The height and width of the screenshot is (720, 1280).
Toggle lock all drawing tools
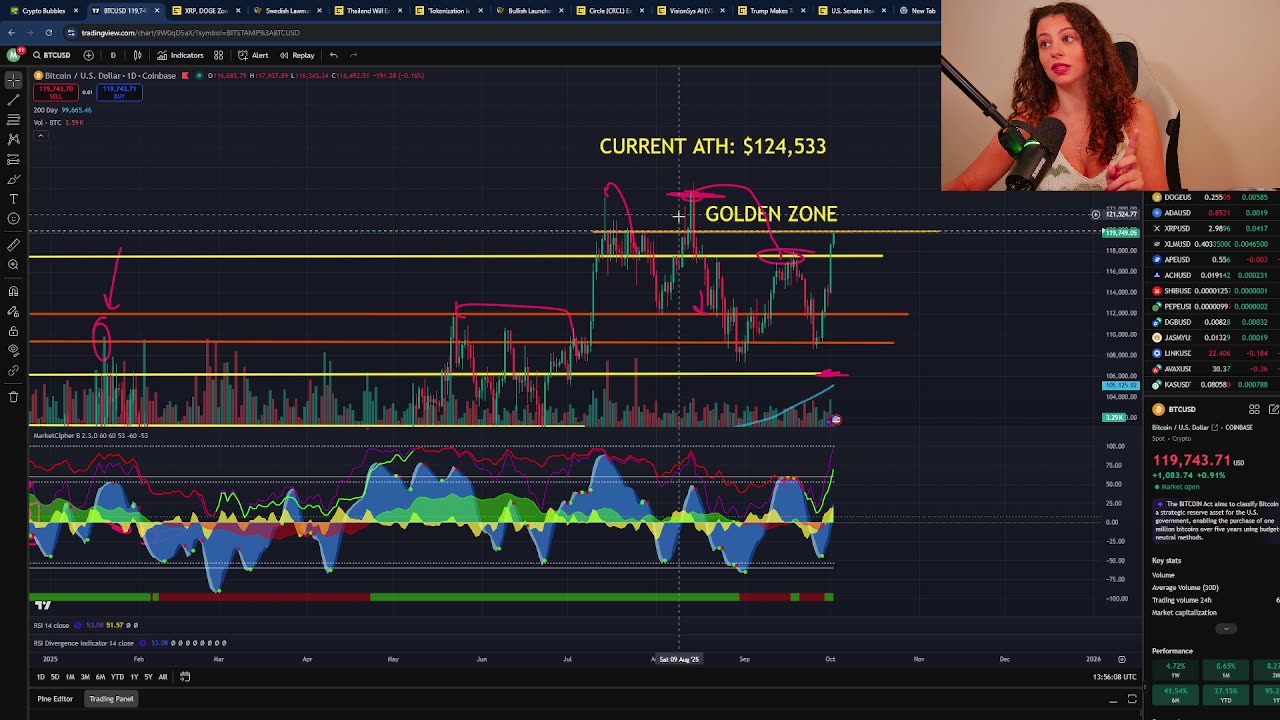(13, 331)
